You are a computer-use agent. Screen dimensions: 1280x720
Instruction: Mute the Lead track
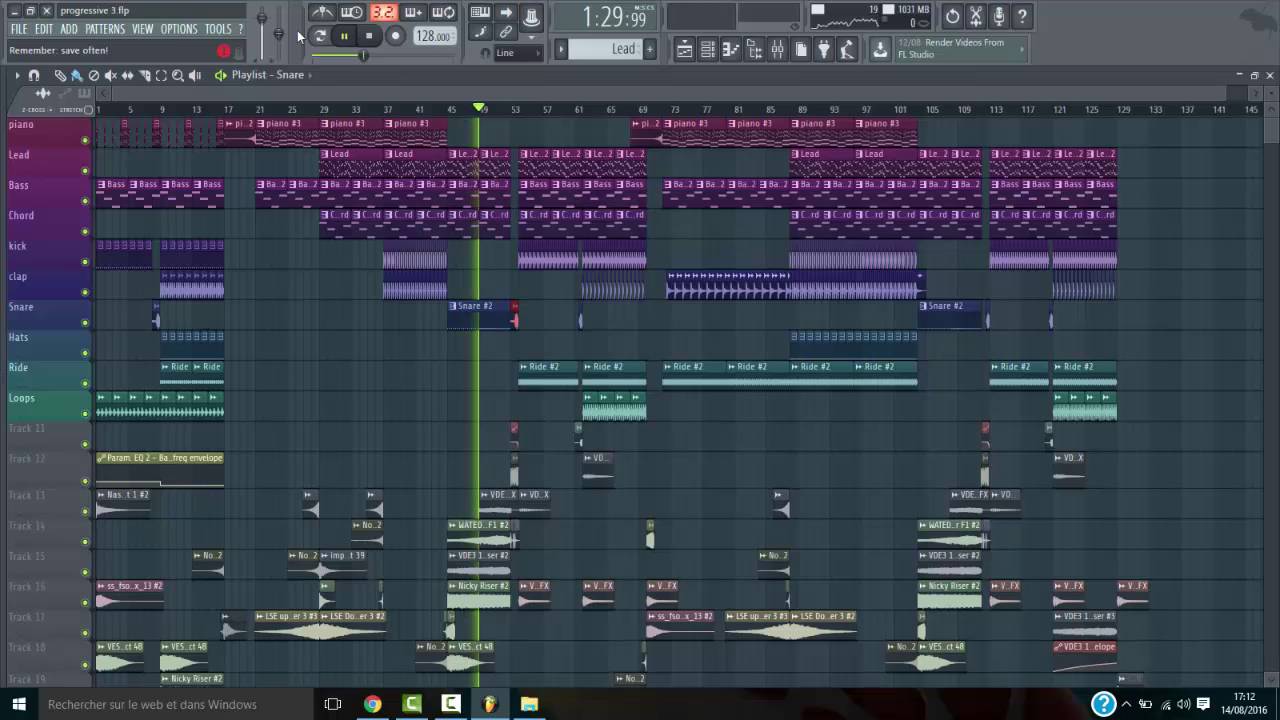85,171
